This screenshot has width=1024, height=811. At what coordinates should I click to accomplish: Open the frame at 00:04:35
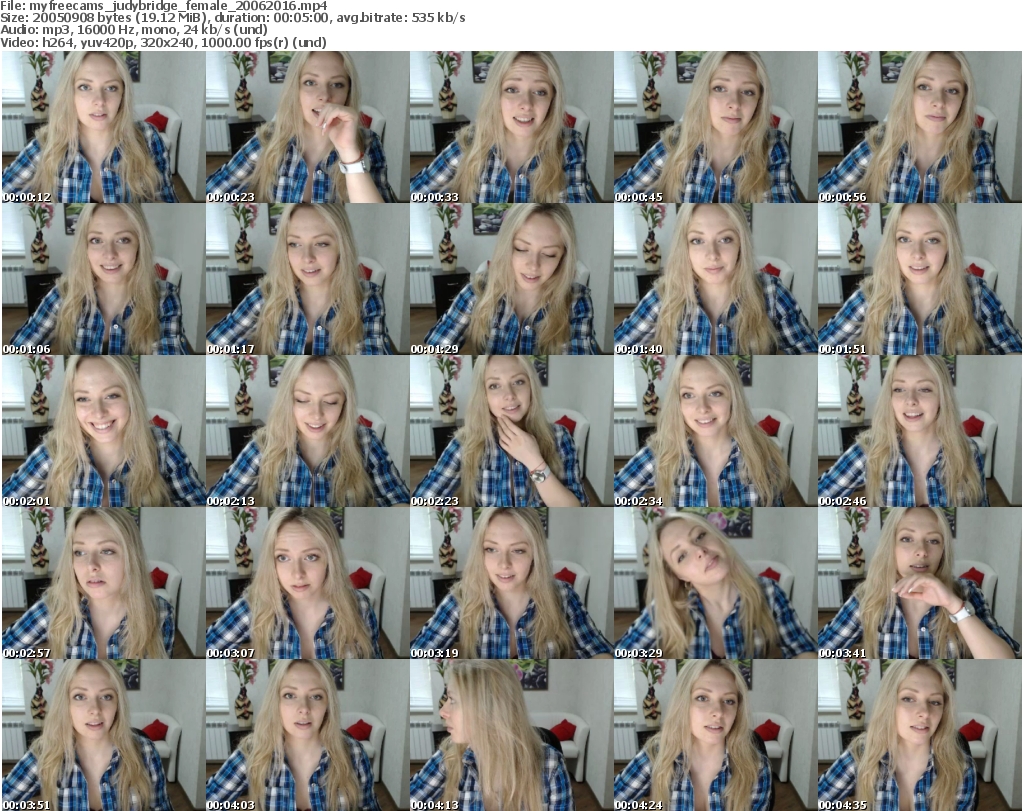coord(920,735)
